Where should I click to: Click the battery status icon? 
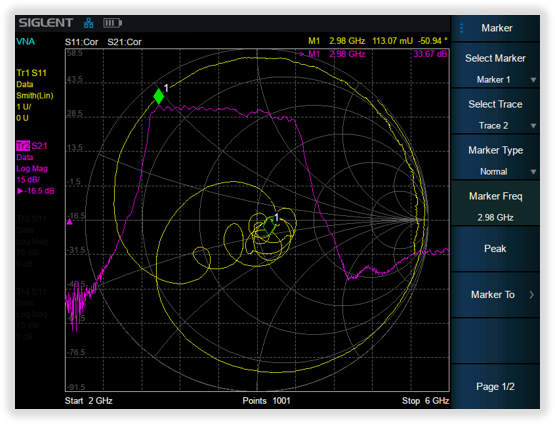click(112, 23)
